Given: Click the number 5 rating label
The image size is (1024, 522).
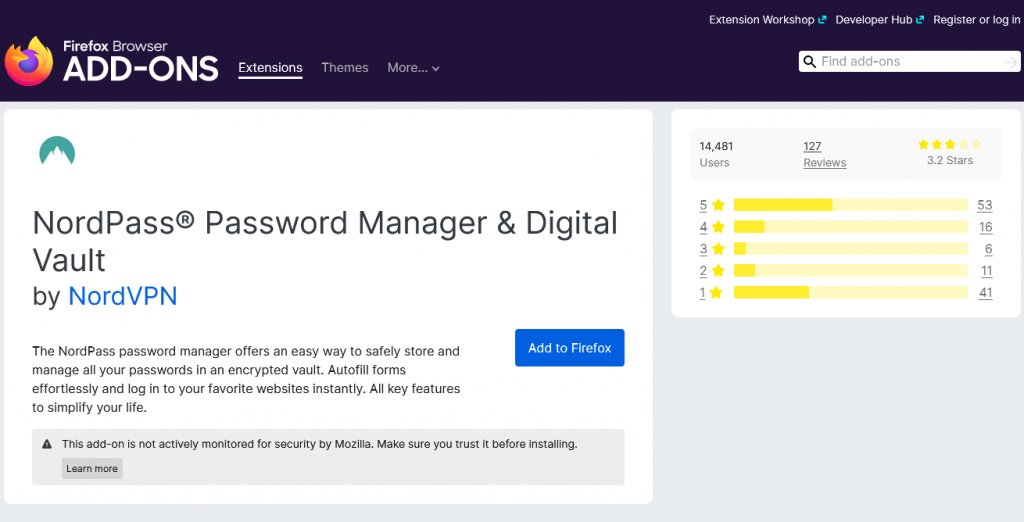Looking at the screenshot, I should click(x=703, y=205).
